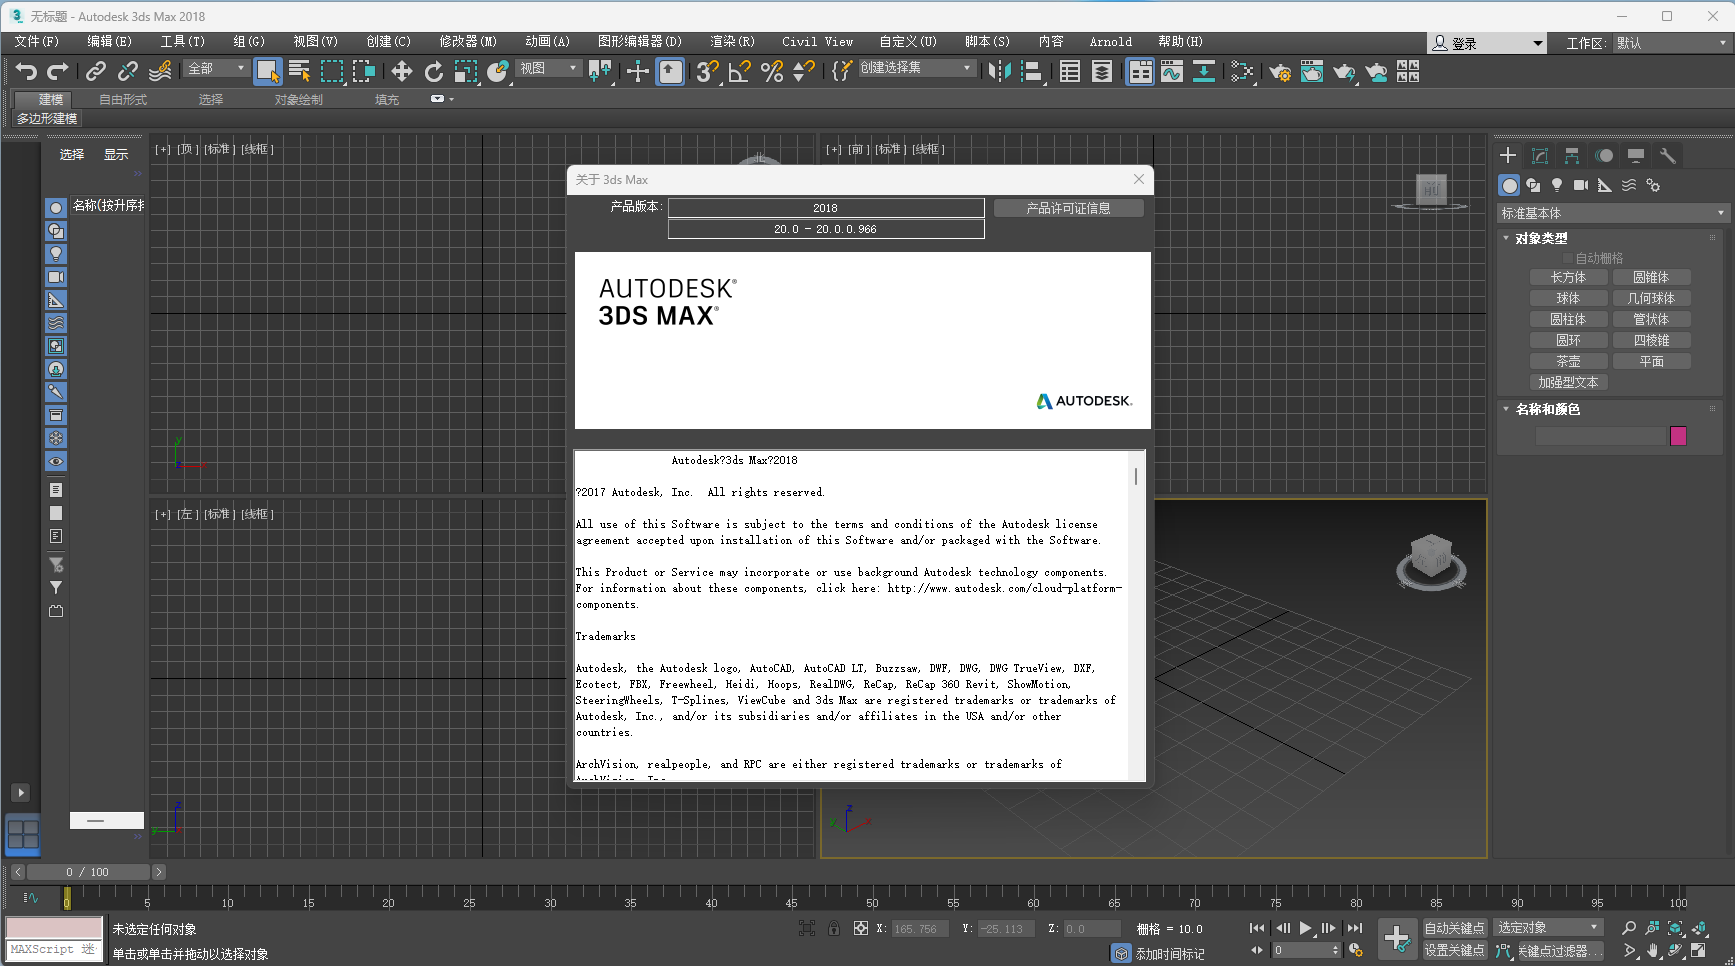Click the Set Keys plus-key icon
Screen dimensions: 1735x966
click(1397, 939)
